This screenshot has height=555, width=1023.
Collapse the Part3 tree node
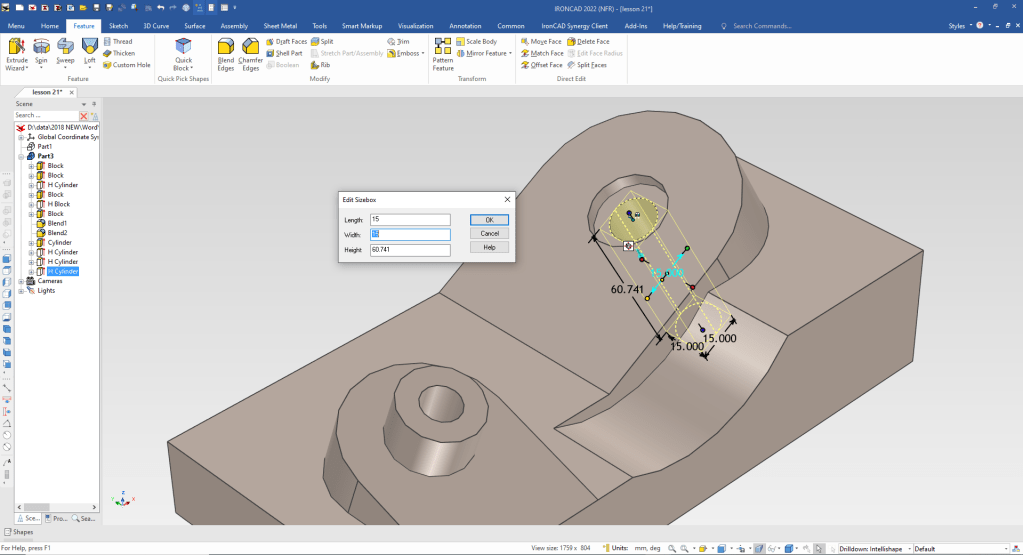tap(22, 156)
